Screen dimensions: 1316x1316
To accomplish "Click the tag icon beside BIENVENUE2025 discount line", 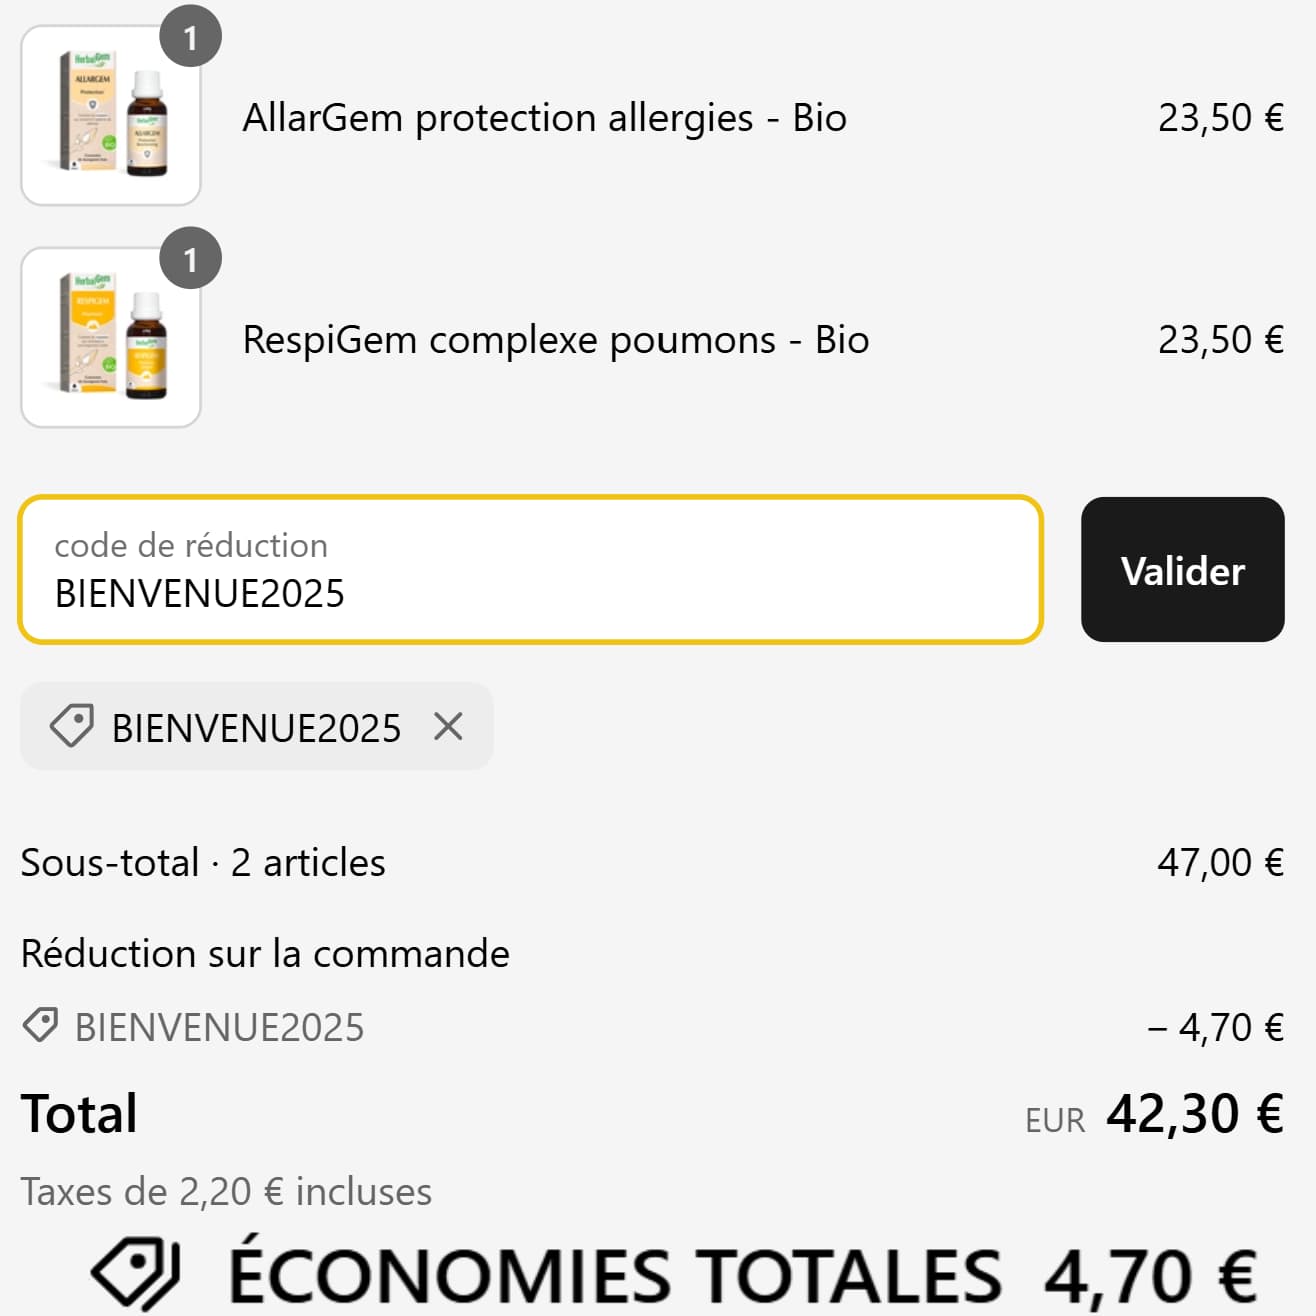I will (41, 1025).
